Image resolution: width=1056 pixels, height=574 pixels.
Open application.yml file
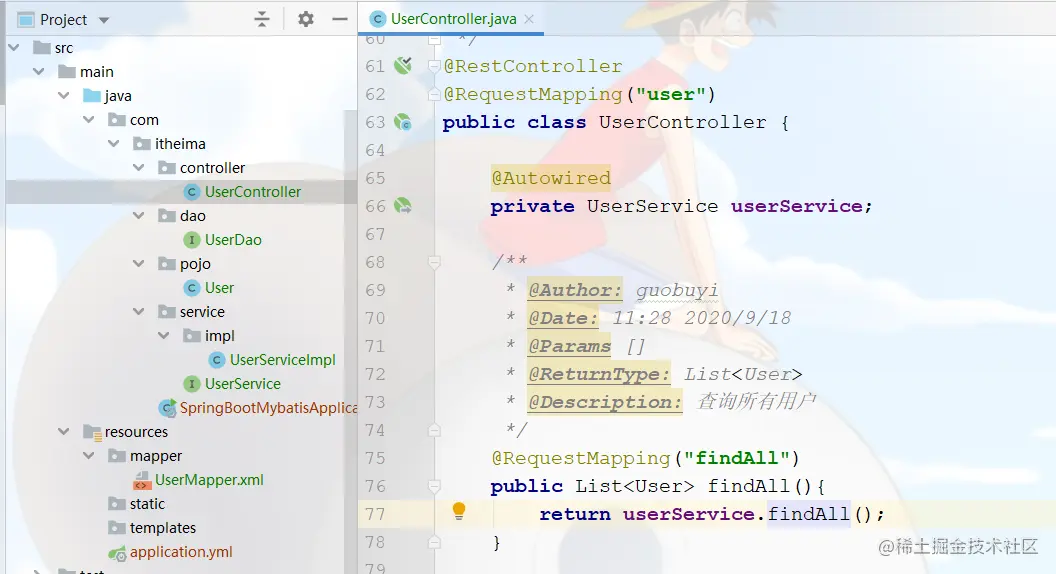(180, 552)
